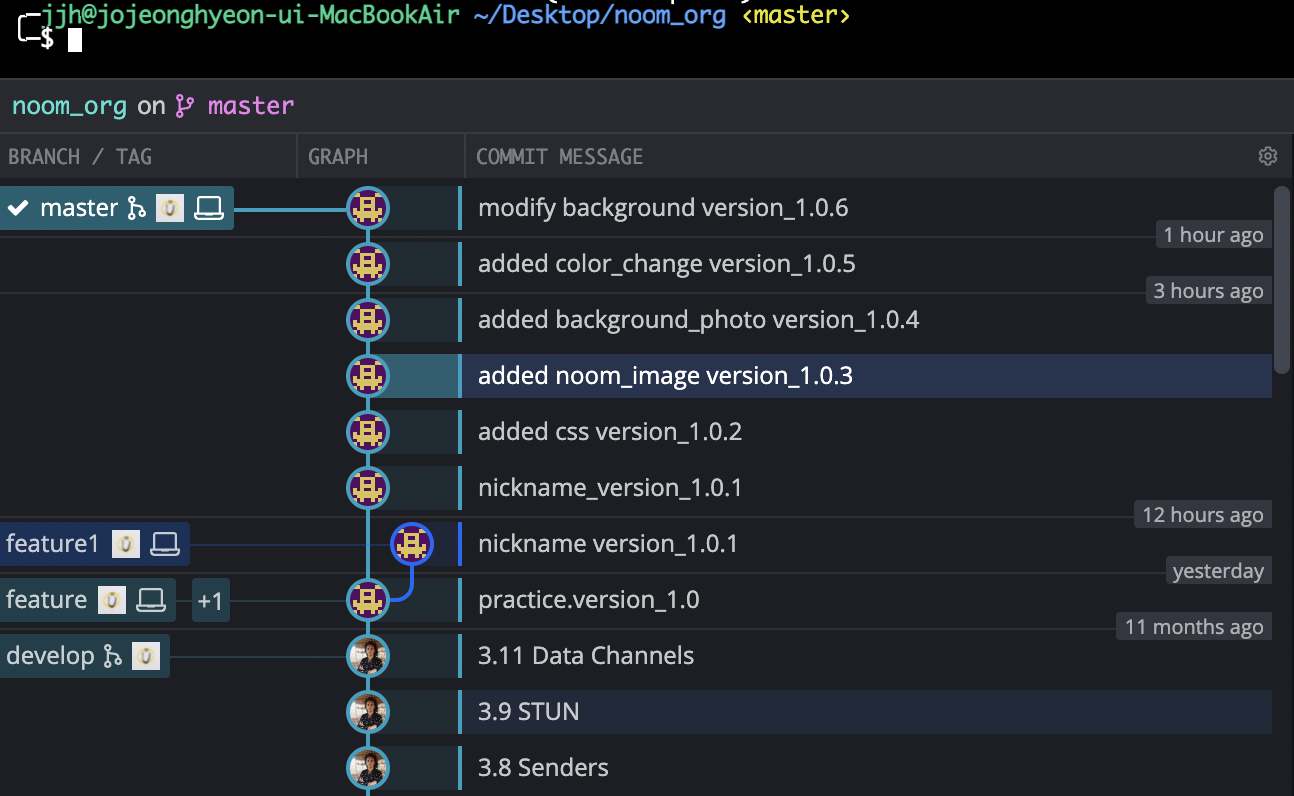The image size is (1294, 796).
Task: Click the branch icon next to develop
Action: pyautogui.click(x=113, y=656)
